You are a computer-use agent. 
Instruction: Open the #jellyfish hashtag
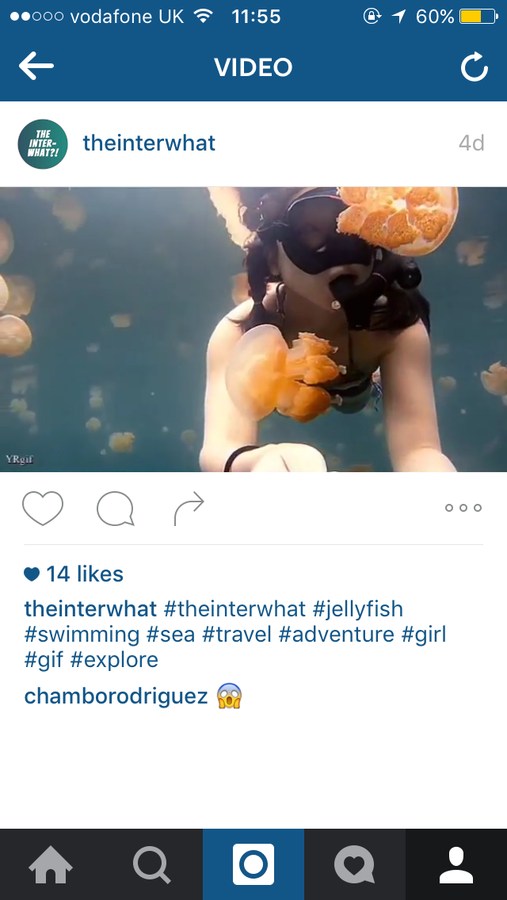tap(358, 609)
